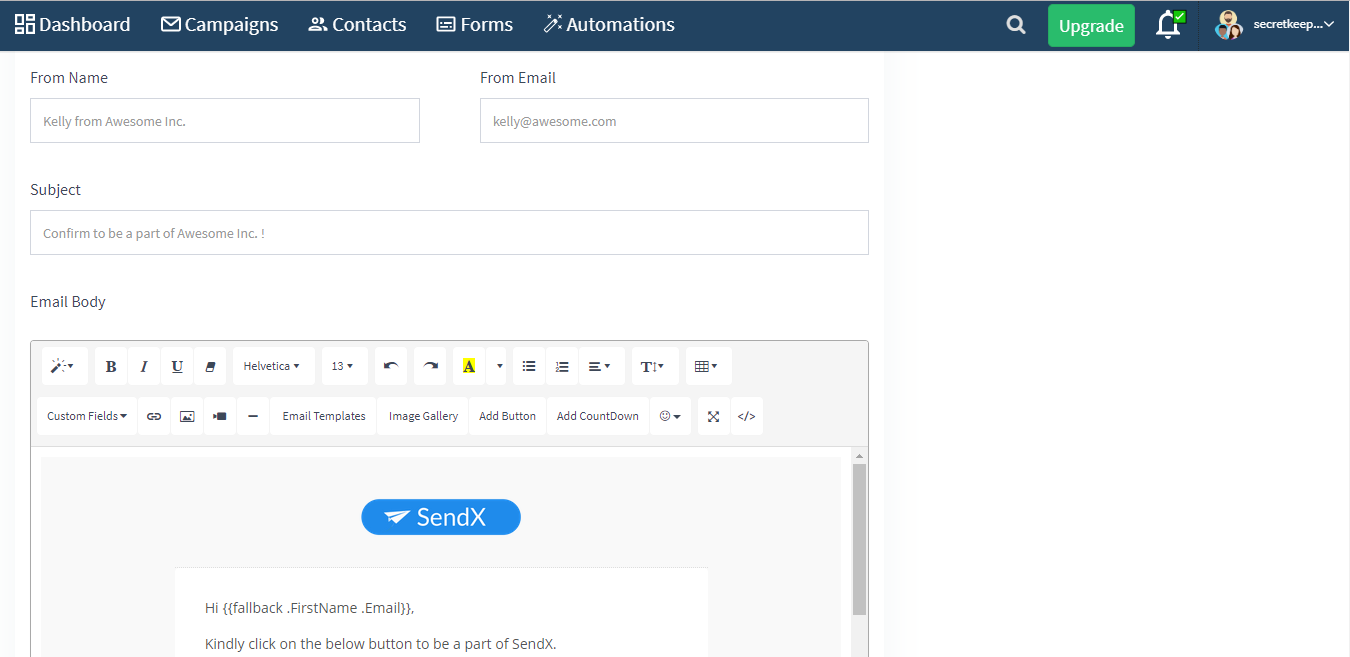Click the scrollbar up arrow
1350x657 pixels.
859,456
